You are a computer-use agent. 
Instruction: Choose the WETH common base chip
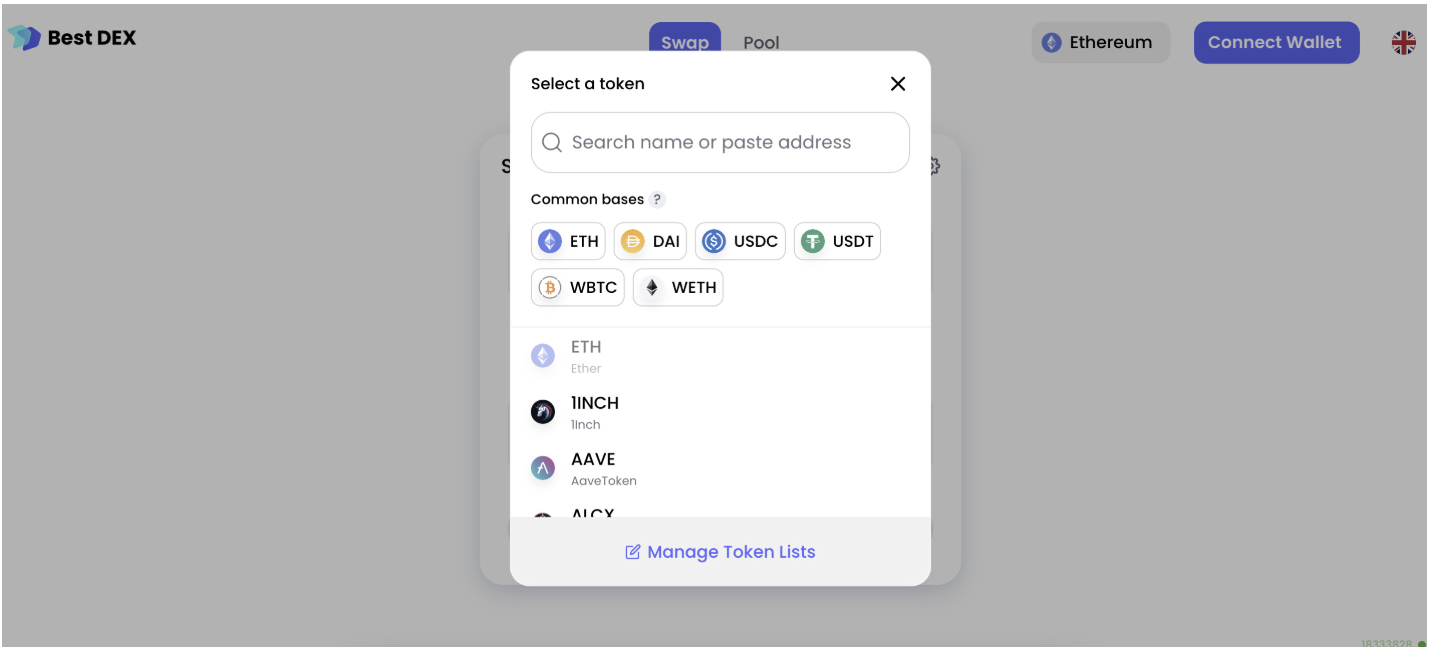678,287
